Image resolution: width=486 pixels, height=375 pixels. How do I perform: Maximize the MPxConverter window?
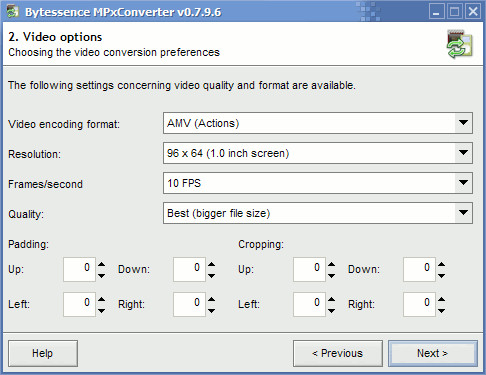(x=454, y=12)
